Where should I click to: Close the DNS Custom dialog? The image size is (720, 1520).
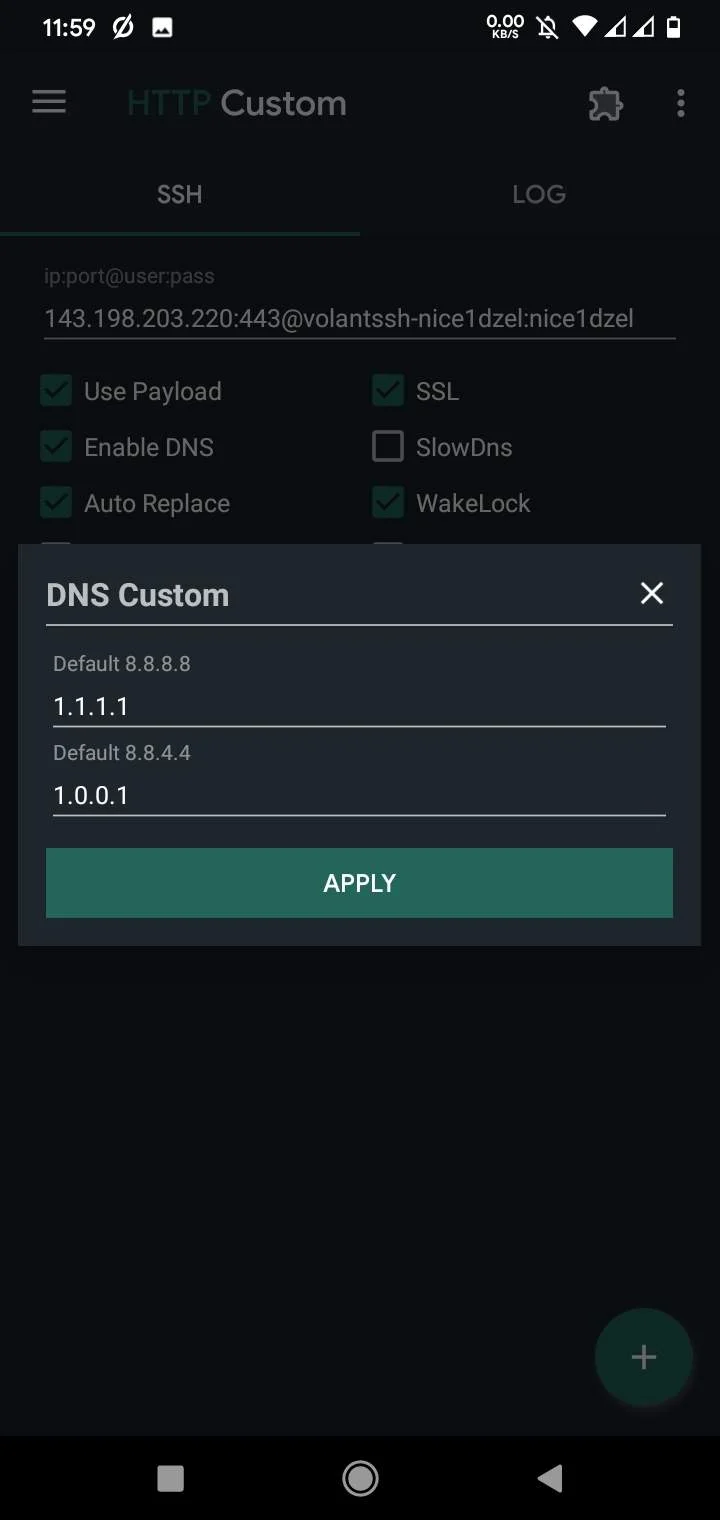(652, 593)
